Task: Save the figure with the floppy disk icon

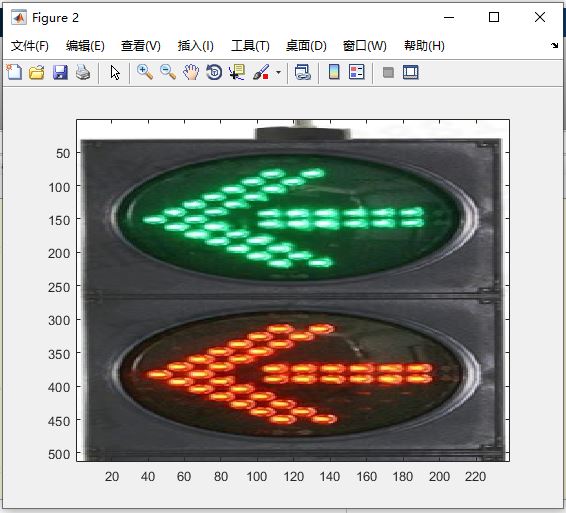Action: [60, 72]
